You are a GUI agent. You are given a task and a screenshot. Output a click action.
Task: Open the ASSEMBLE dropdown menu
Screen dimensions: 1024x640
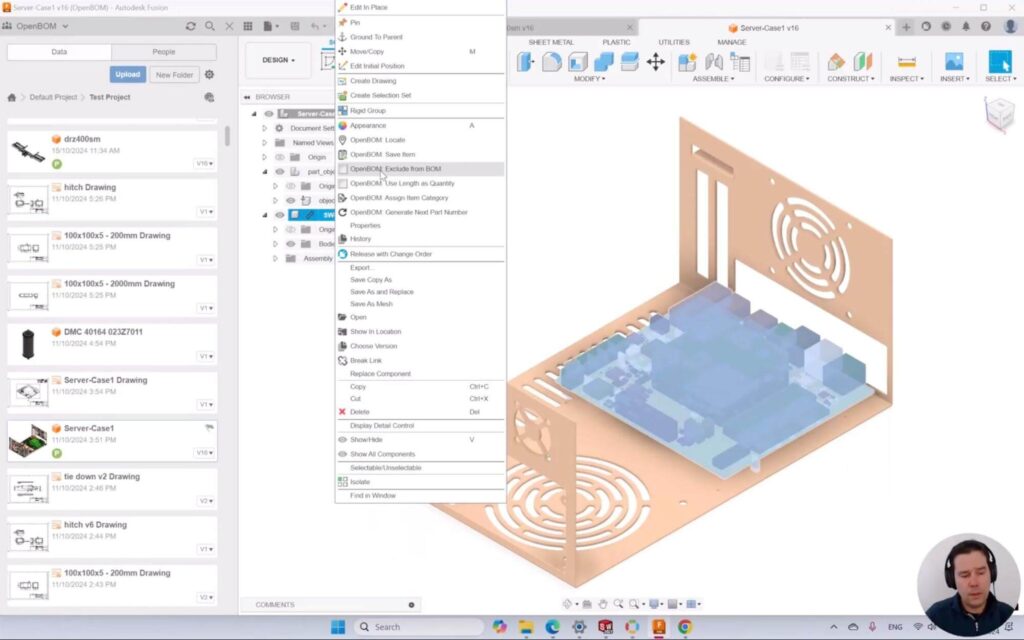click(713, 79)
